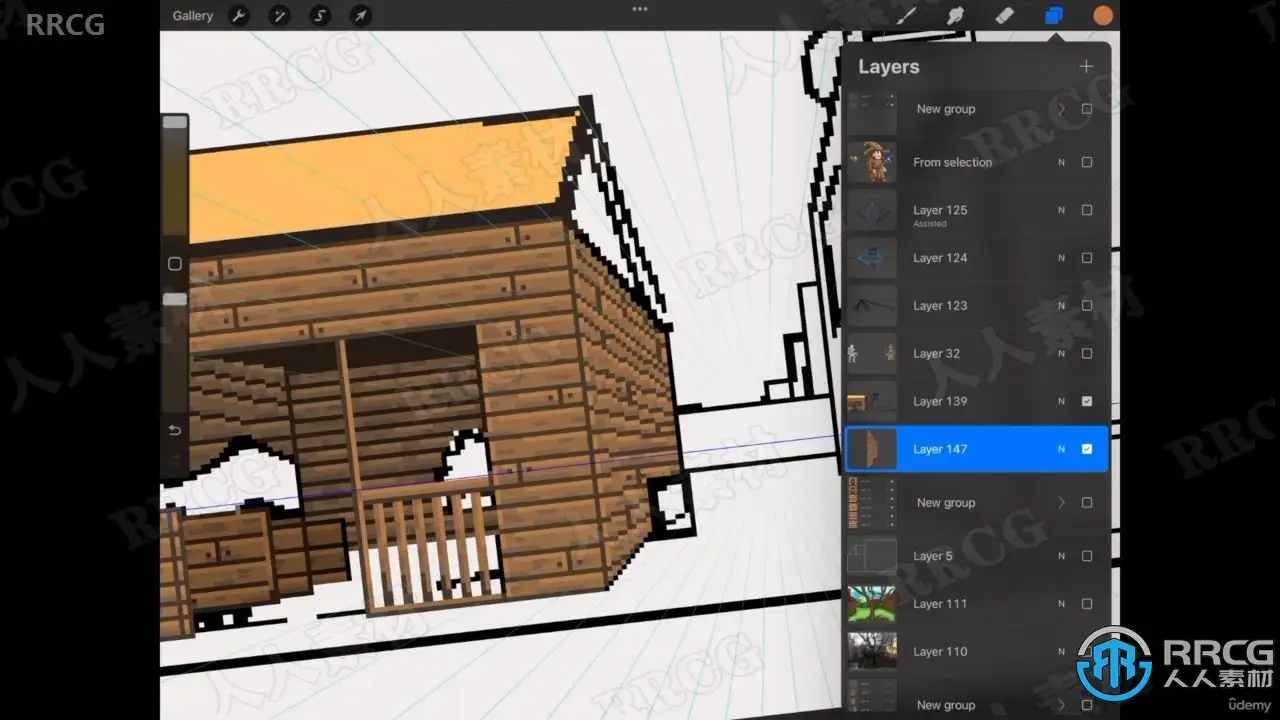Return to the Gallery
1280x720 pixels.
[x=192, y=15]
